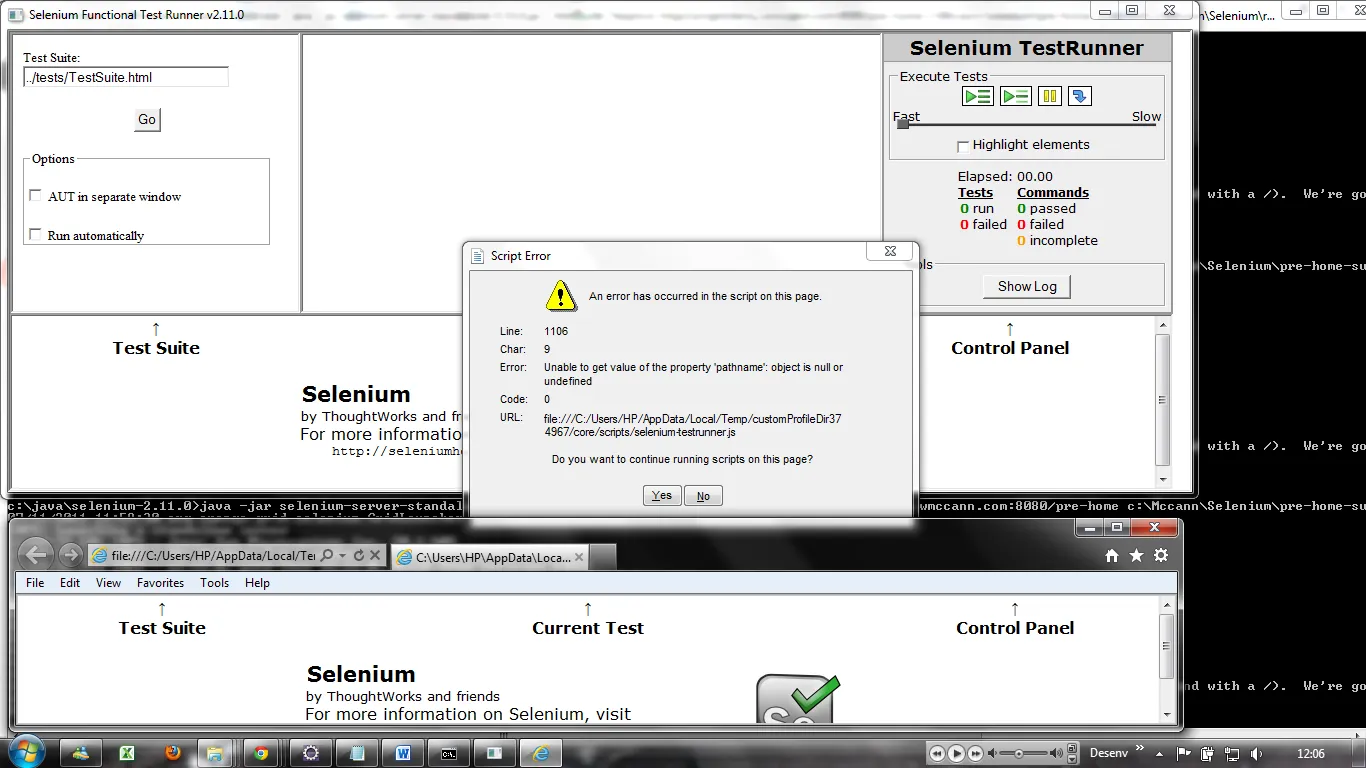Play media in the taskbar player
Image resolution: width=1366 pixels, height=768 pixels.
click(x=957, y=753)
